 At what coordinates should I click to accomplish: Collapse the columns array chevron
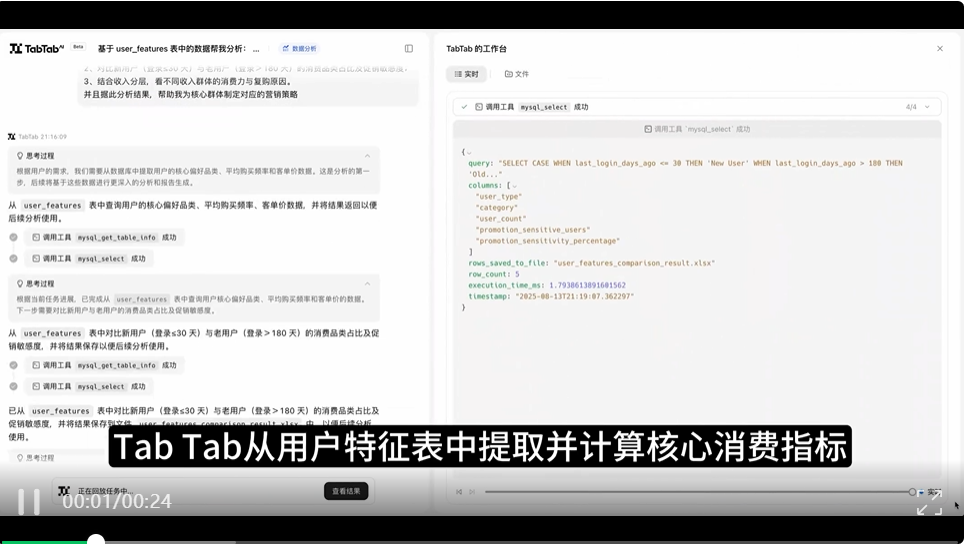[515, 186]
